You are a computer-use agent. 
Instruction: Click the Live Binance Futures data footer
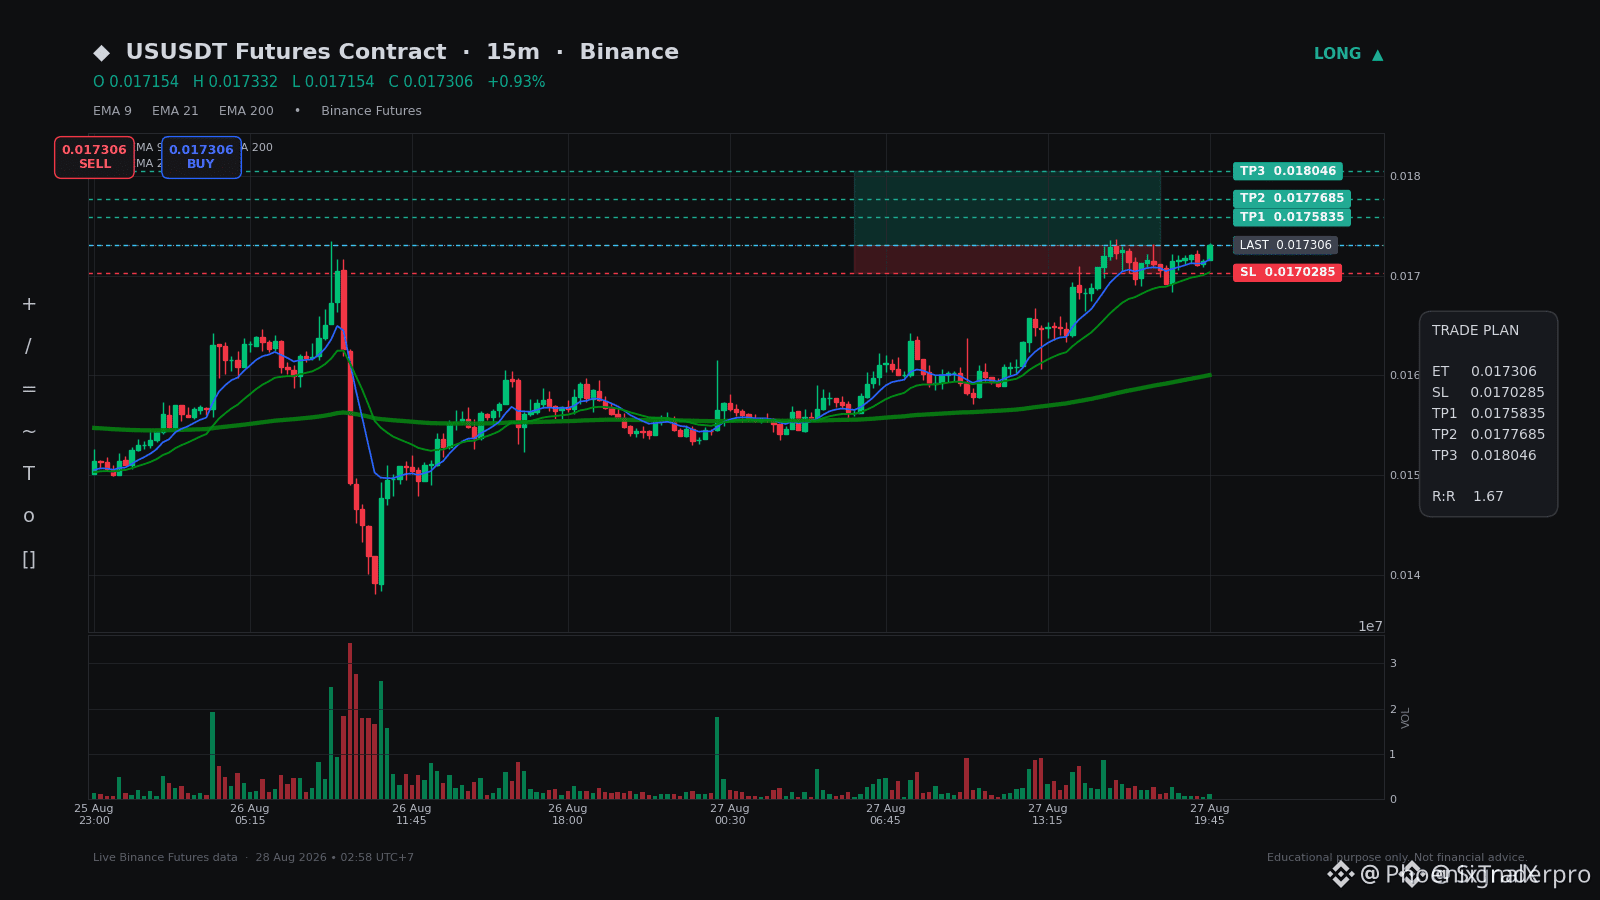253,858
